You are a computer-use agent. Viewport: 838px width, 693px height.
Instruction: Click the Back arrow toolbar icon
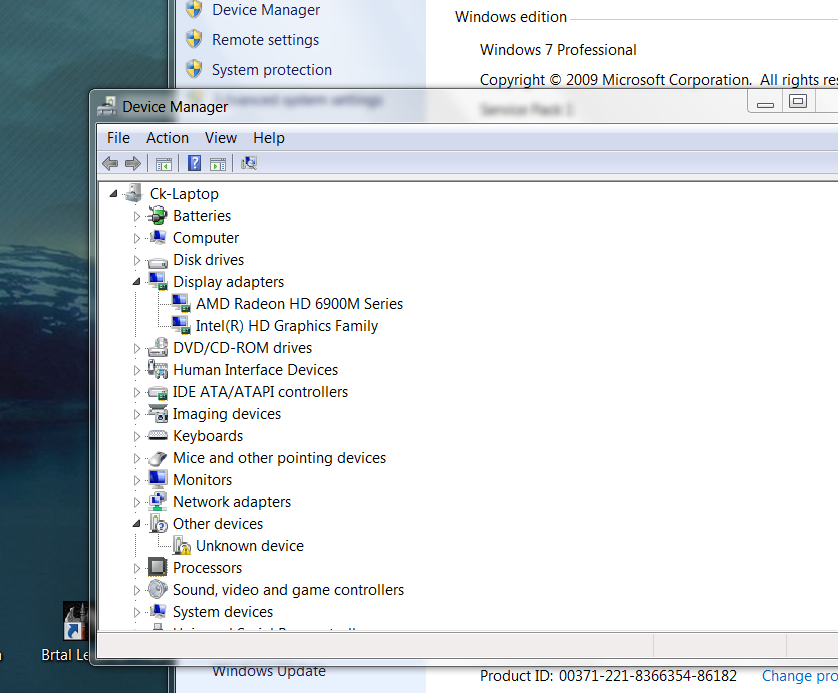[110, 163]
